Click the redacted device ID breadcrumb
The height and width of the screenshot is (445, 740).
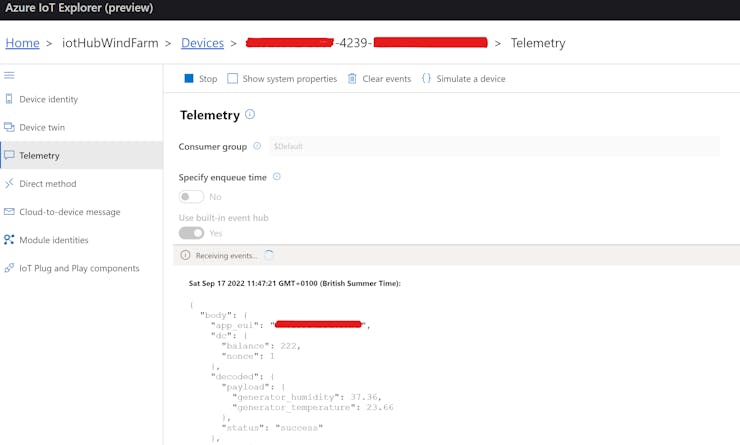click(x=367, y=43)
